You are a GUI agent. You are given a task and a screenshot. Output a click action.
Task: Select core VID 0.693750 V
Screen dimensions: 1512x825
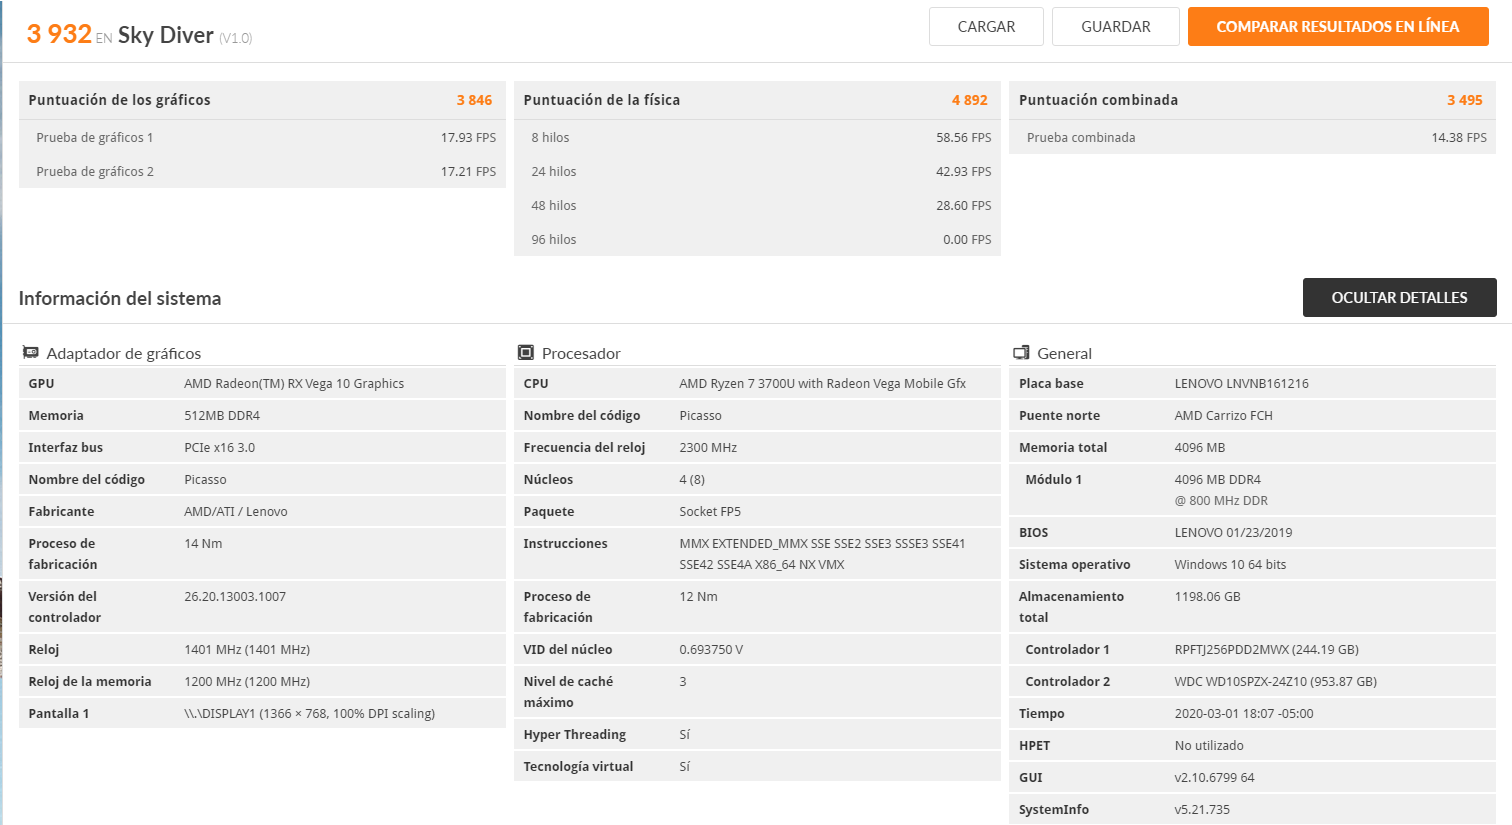coord(711,650)
